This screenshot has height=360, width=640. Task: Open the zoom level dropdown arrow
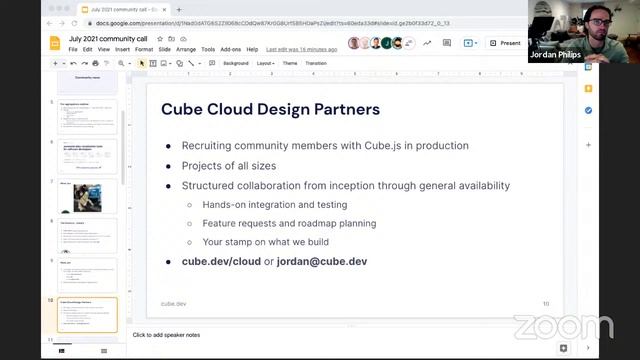tap(129, 63)
